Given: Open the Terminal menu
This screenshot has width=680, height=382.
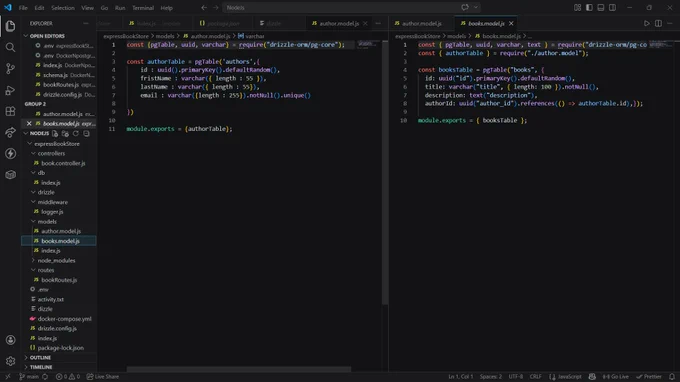Looking at the screenshot, I should click(143, 8).
